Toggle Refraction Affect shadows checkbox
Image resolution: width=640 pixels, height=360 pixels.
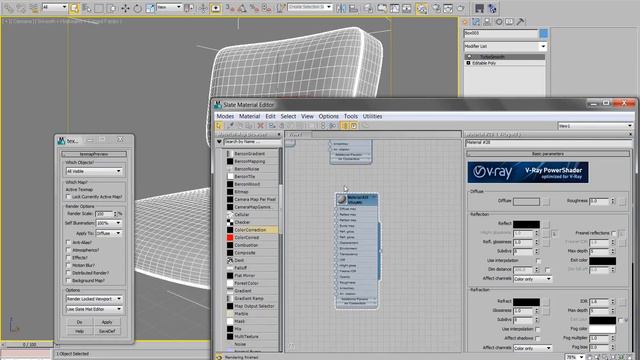click(x=538, y=338)
